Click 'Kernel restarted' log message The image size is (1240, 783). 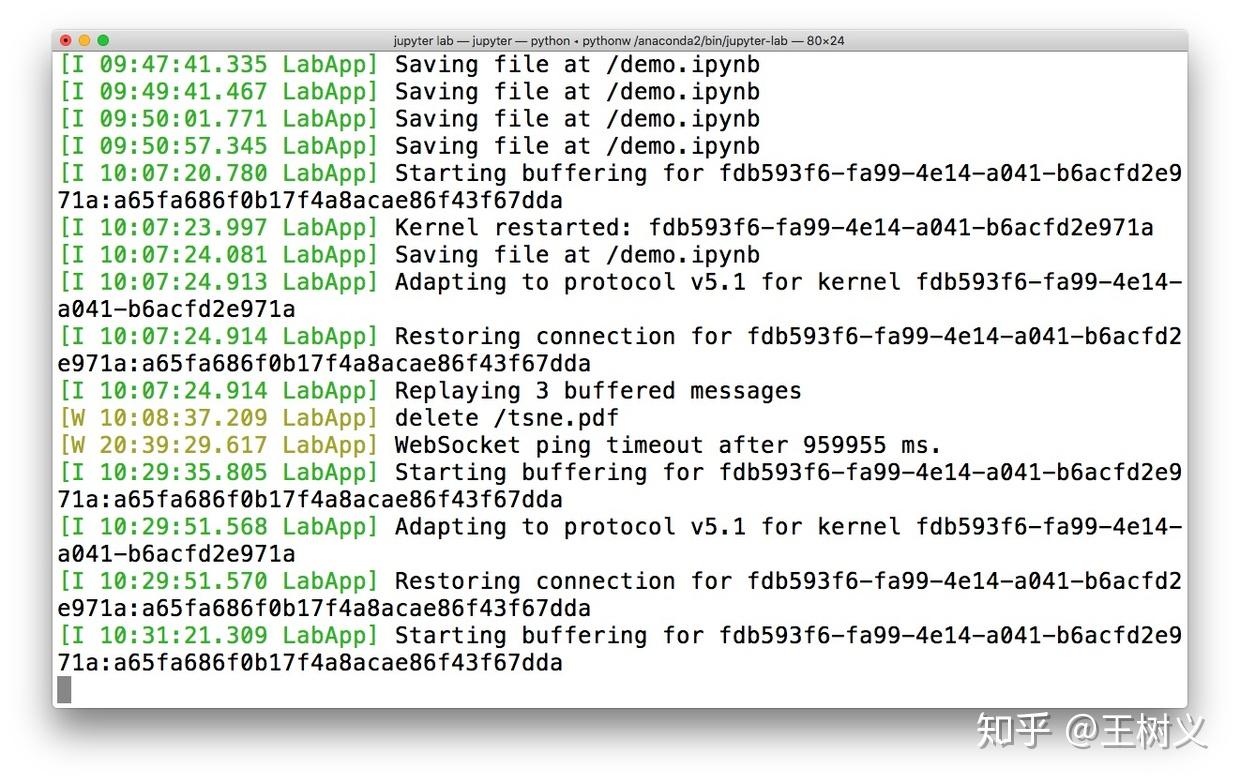(774, 228)
